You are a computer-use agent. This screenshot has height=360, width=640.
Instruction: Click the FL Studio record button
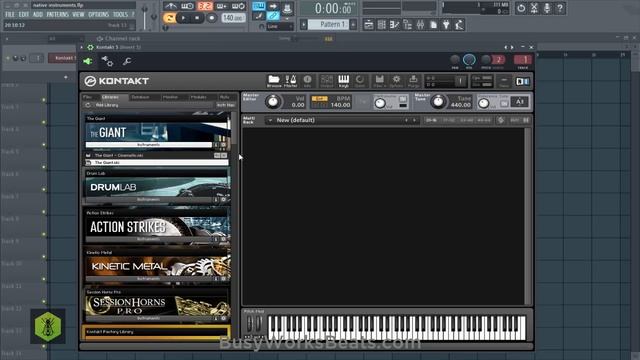pos(211,18)
